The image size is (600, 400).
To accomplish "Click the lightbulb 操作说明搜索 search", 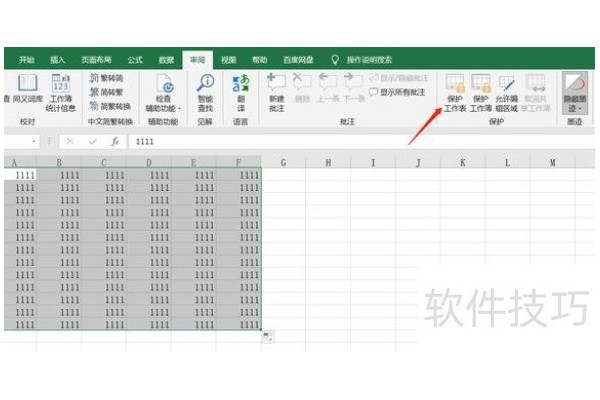I will coord(362,60).
